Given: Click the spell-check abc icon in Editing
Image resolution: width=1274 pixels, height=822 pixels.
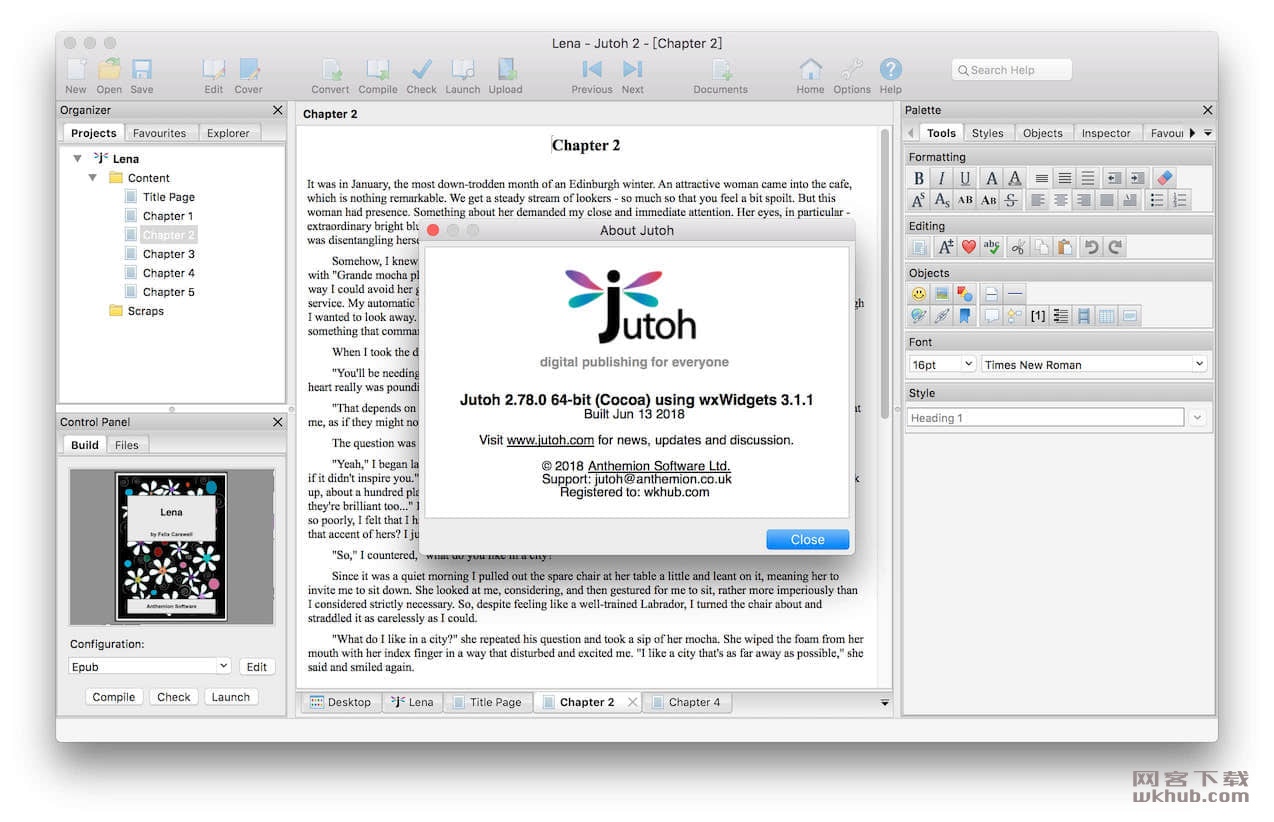Looking at the screenshot, I should pos(992,247).
